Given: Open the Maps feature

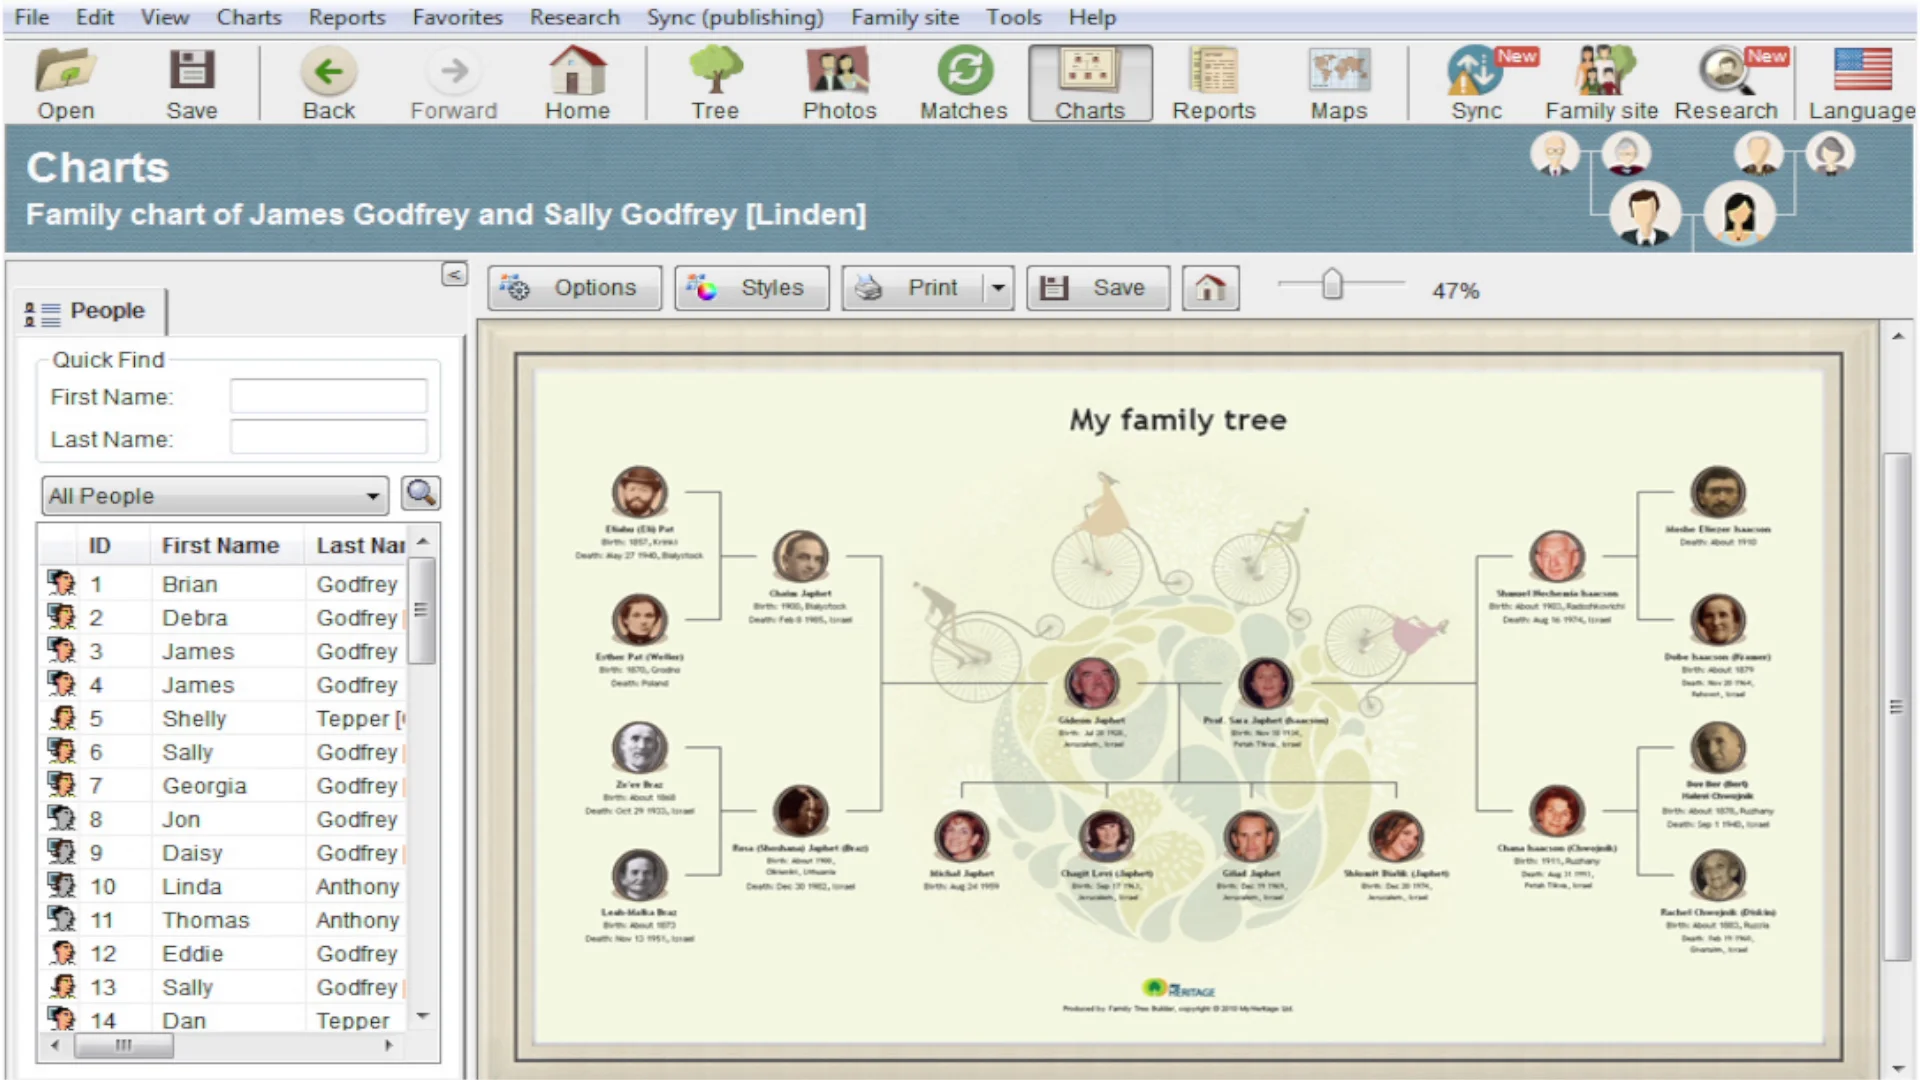Looking at the screenshot, I should click(1339, 83).
